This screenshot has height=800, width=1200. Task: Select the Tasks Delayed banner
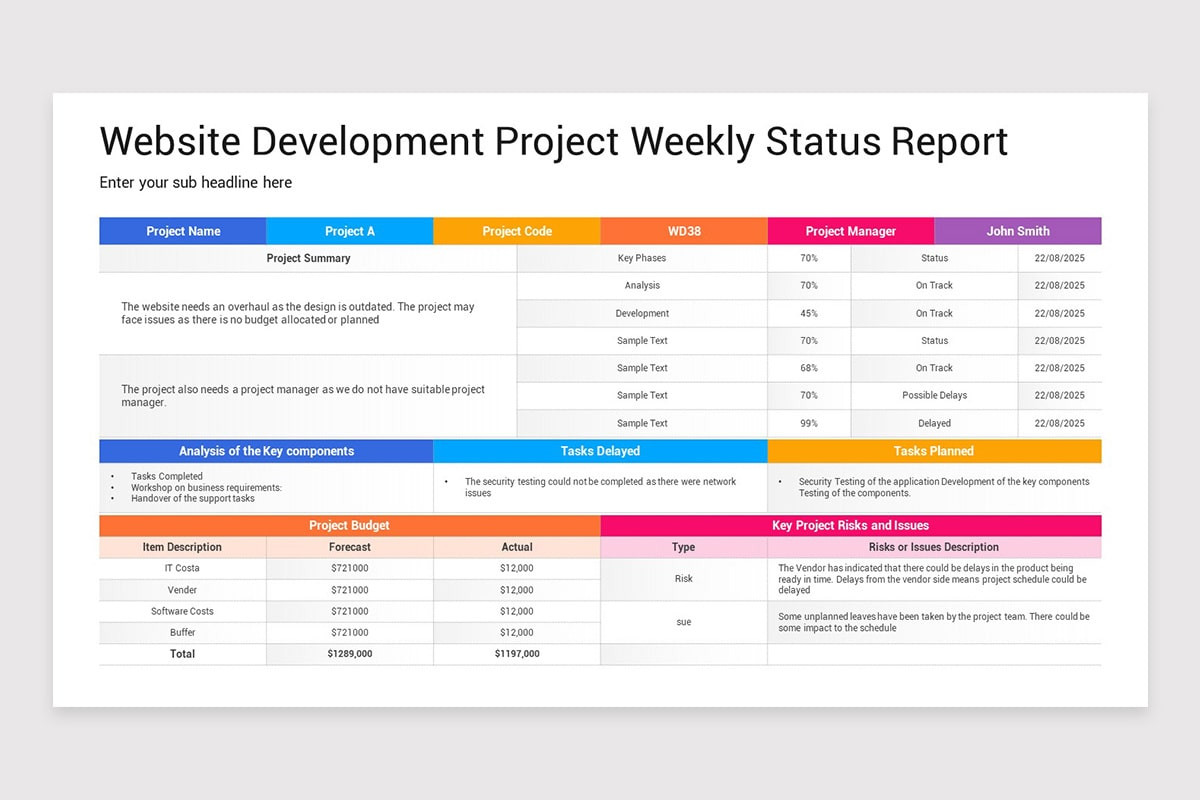600,451
